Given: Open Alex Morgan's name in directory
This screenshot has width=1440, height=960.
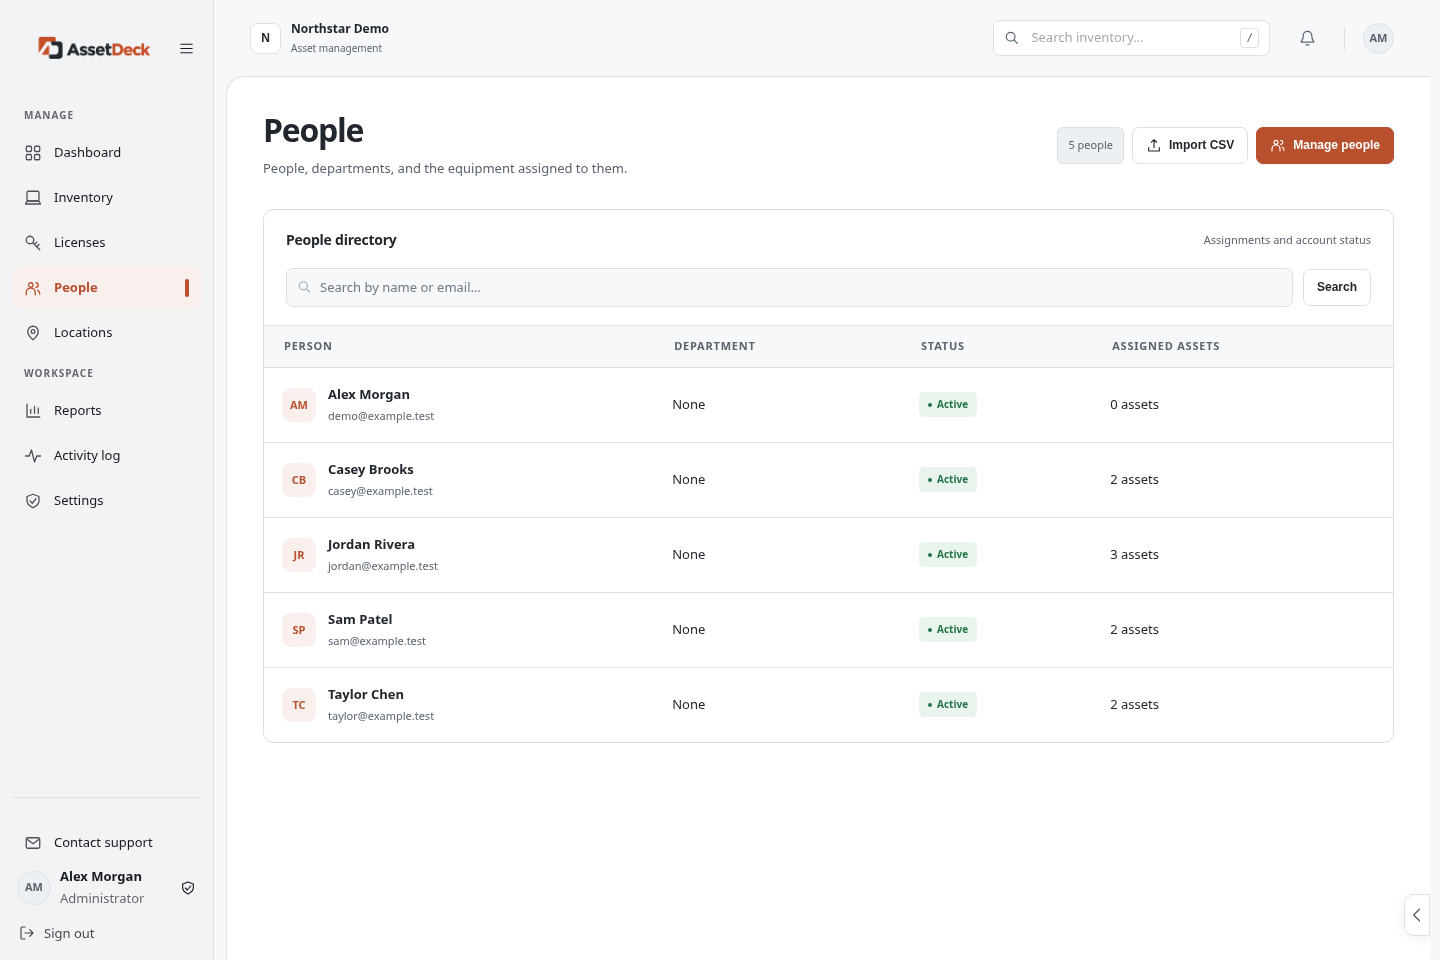Looking at the screenshot, I should point(369,394).
